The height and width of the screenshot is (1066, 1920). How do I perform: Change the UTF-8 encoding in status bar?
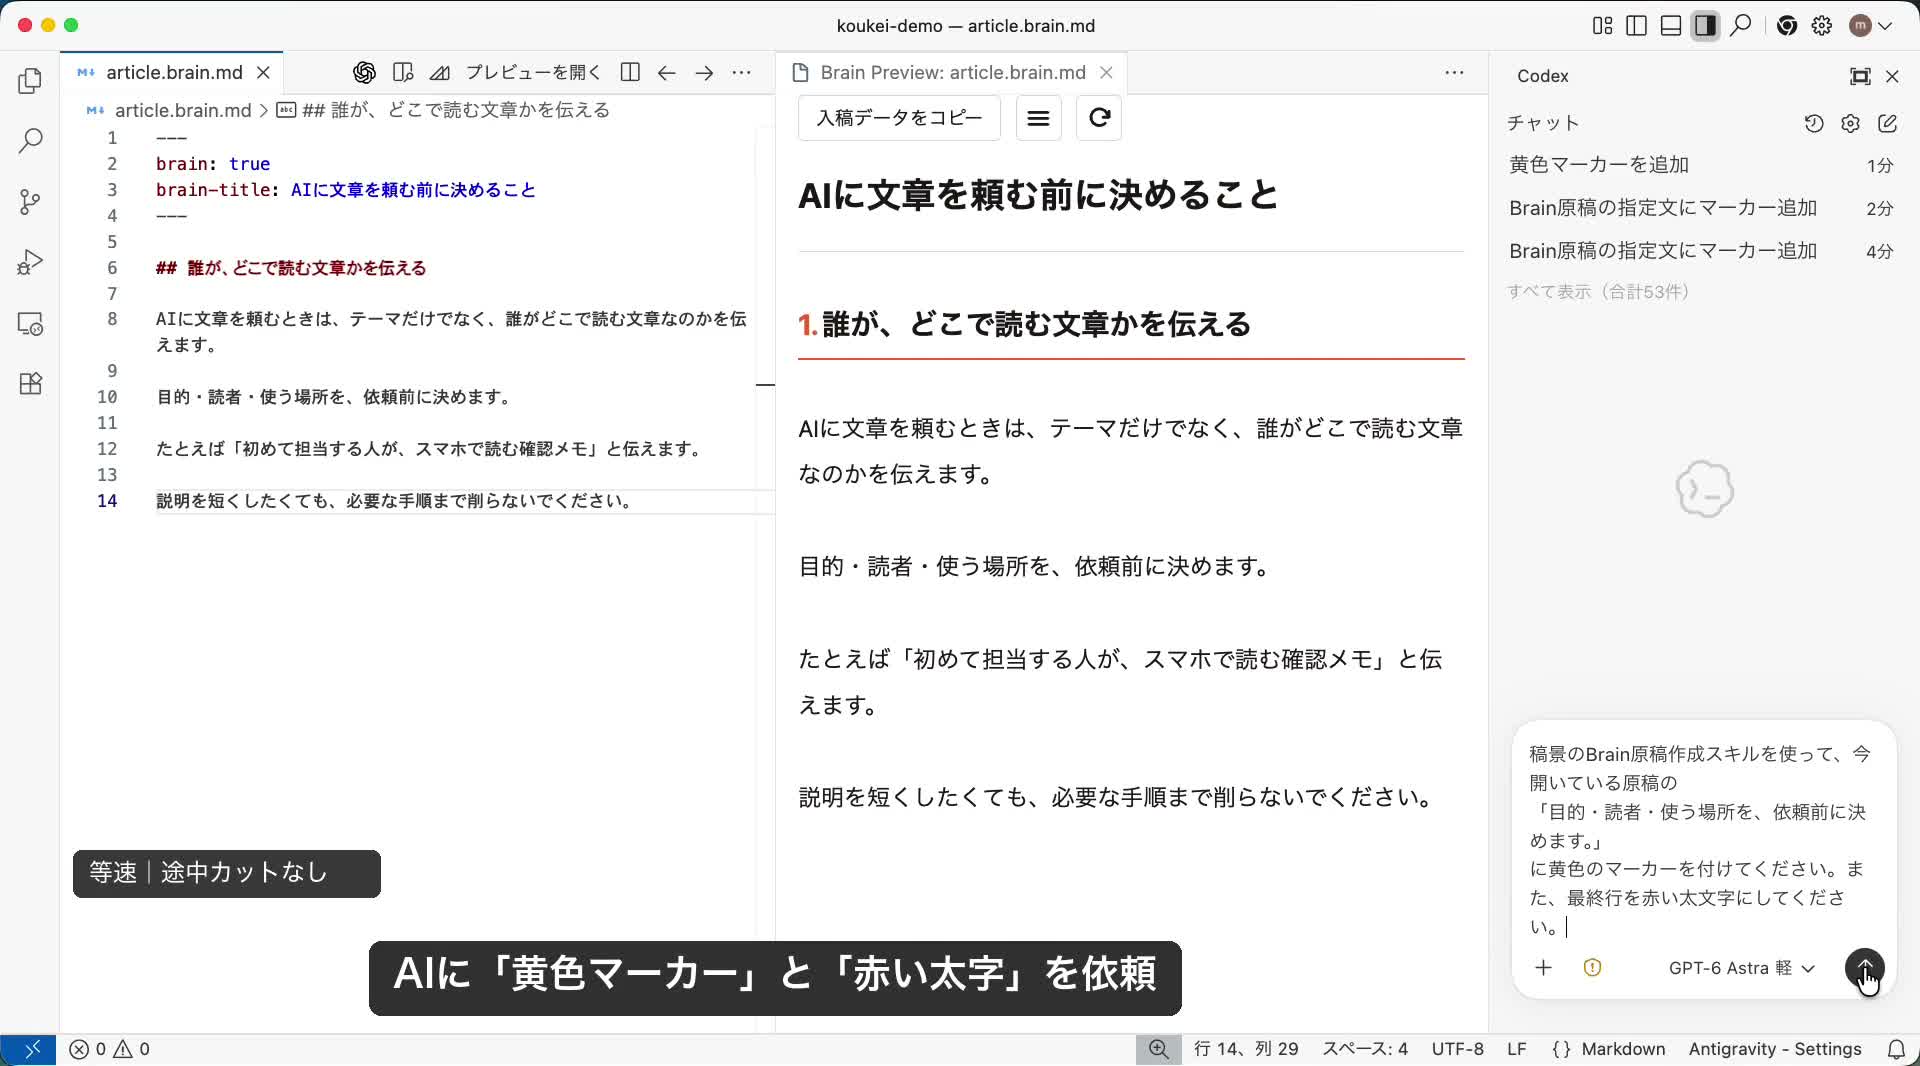click(1457, 1049)
